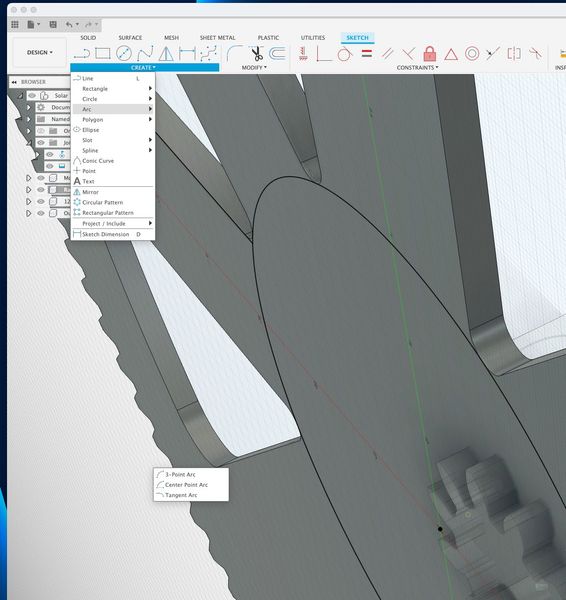The height and width of the screenshot is (600, 566).
Task: Toggle visibility of the Solar component
Action: 32,95
